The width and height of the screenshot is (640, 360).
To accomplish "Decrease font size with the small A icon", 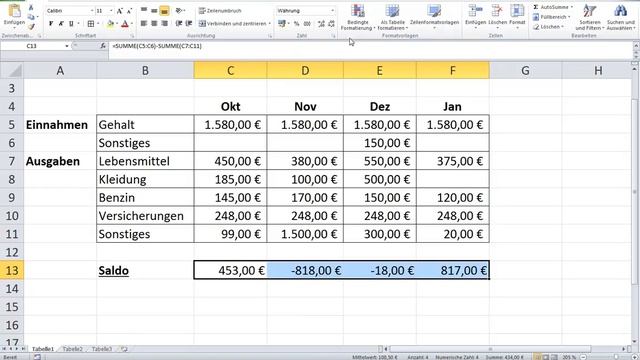I will pos(130,11).
